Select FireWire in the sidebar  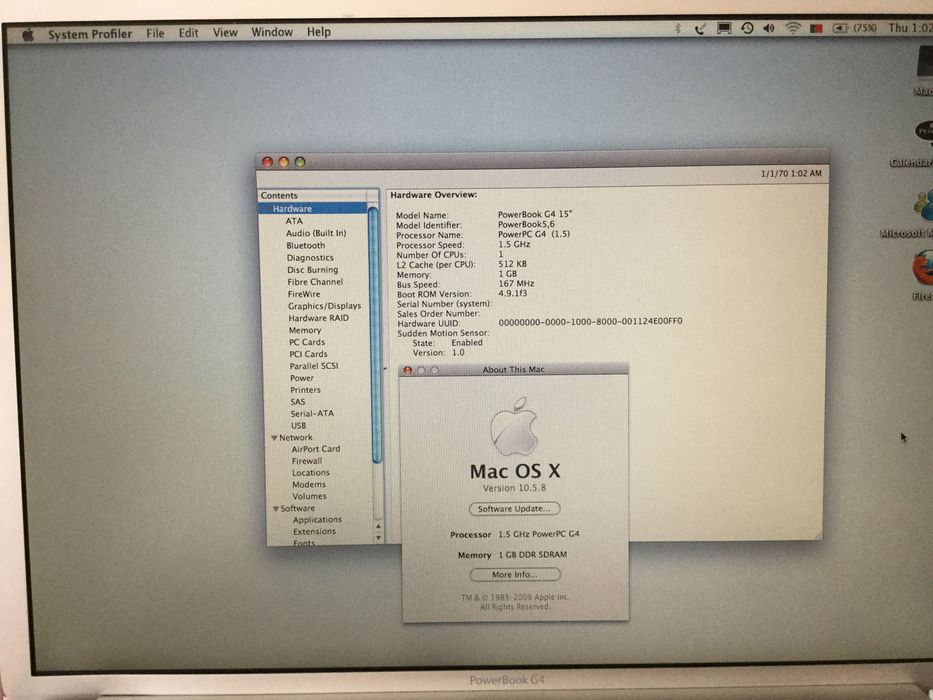click(304, 294)
